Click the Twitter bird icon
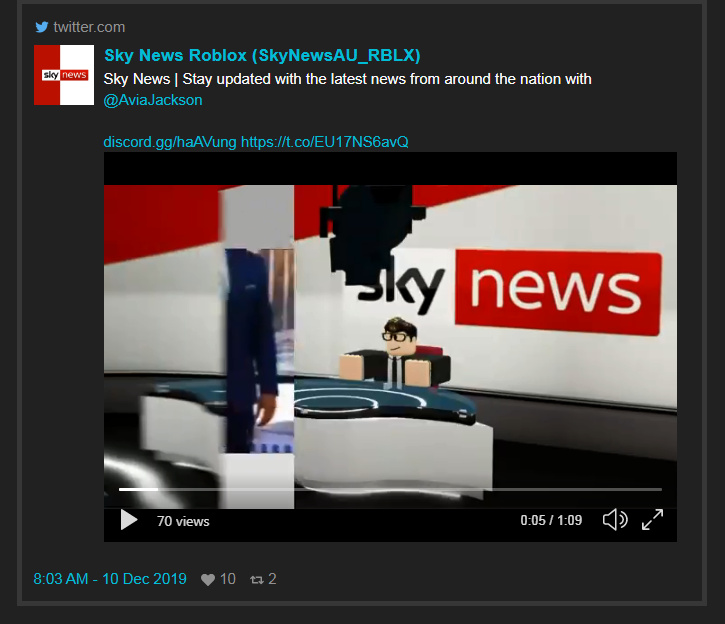This screenshot has height=624, width=725. point(42,27)
